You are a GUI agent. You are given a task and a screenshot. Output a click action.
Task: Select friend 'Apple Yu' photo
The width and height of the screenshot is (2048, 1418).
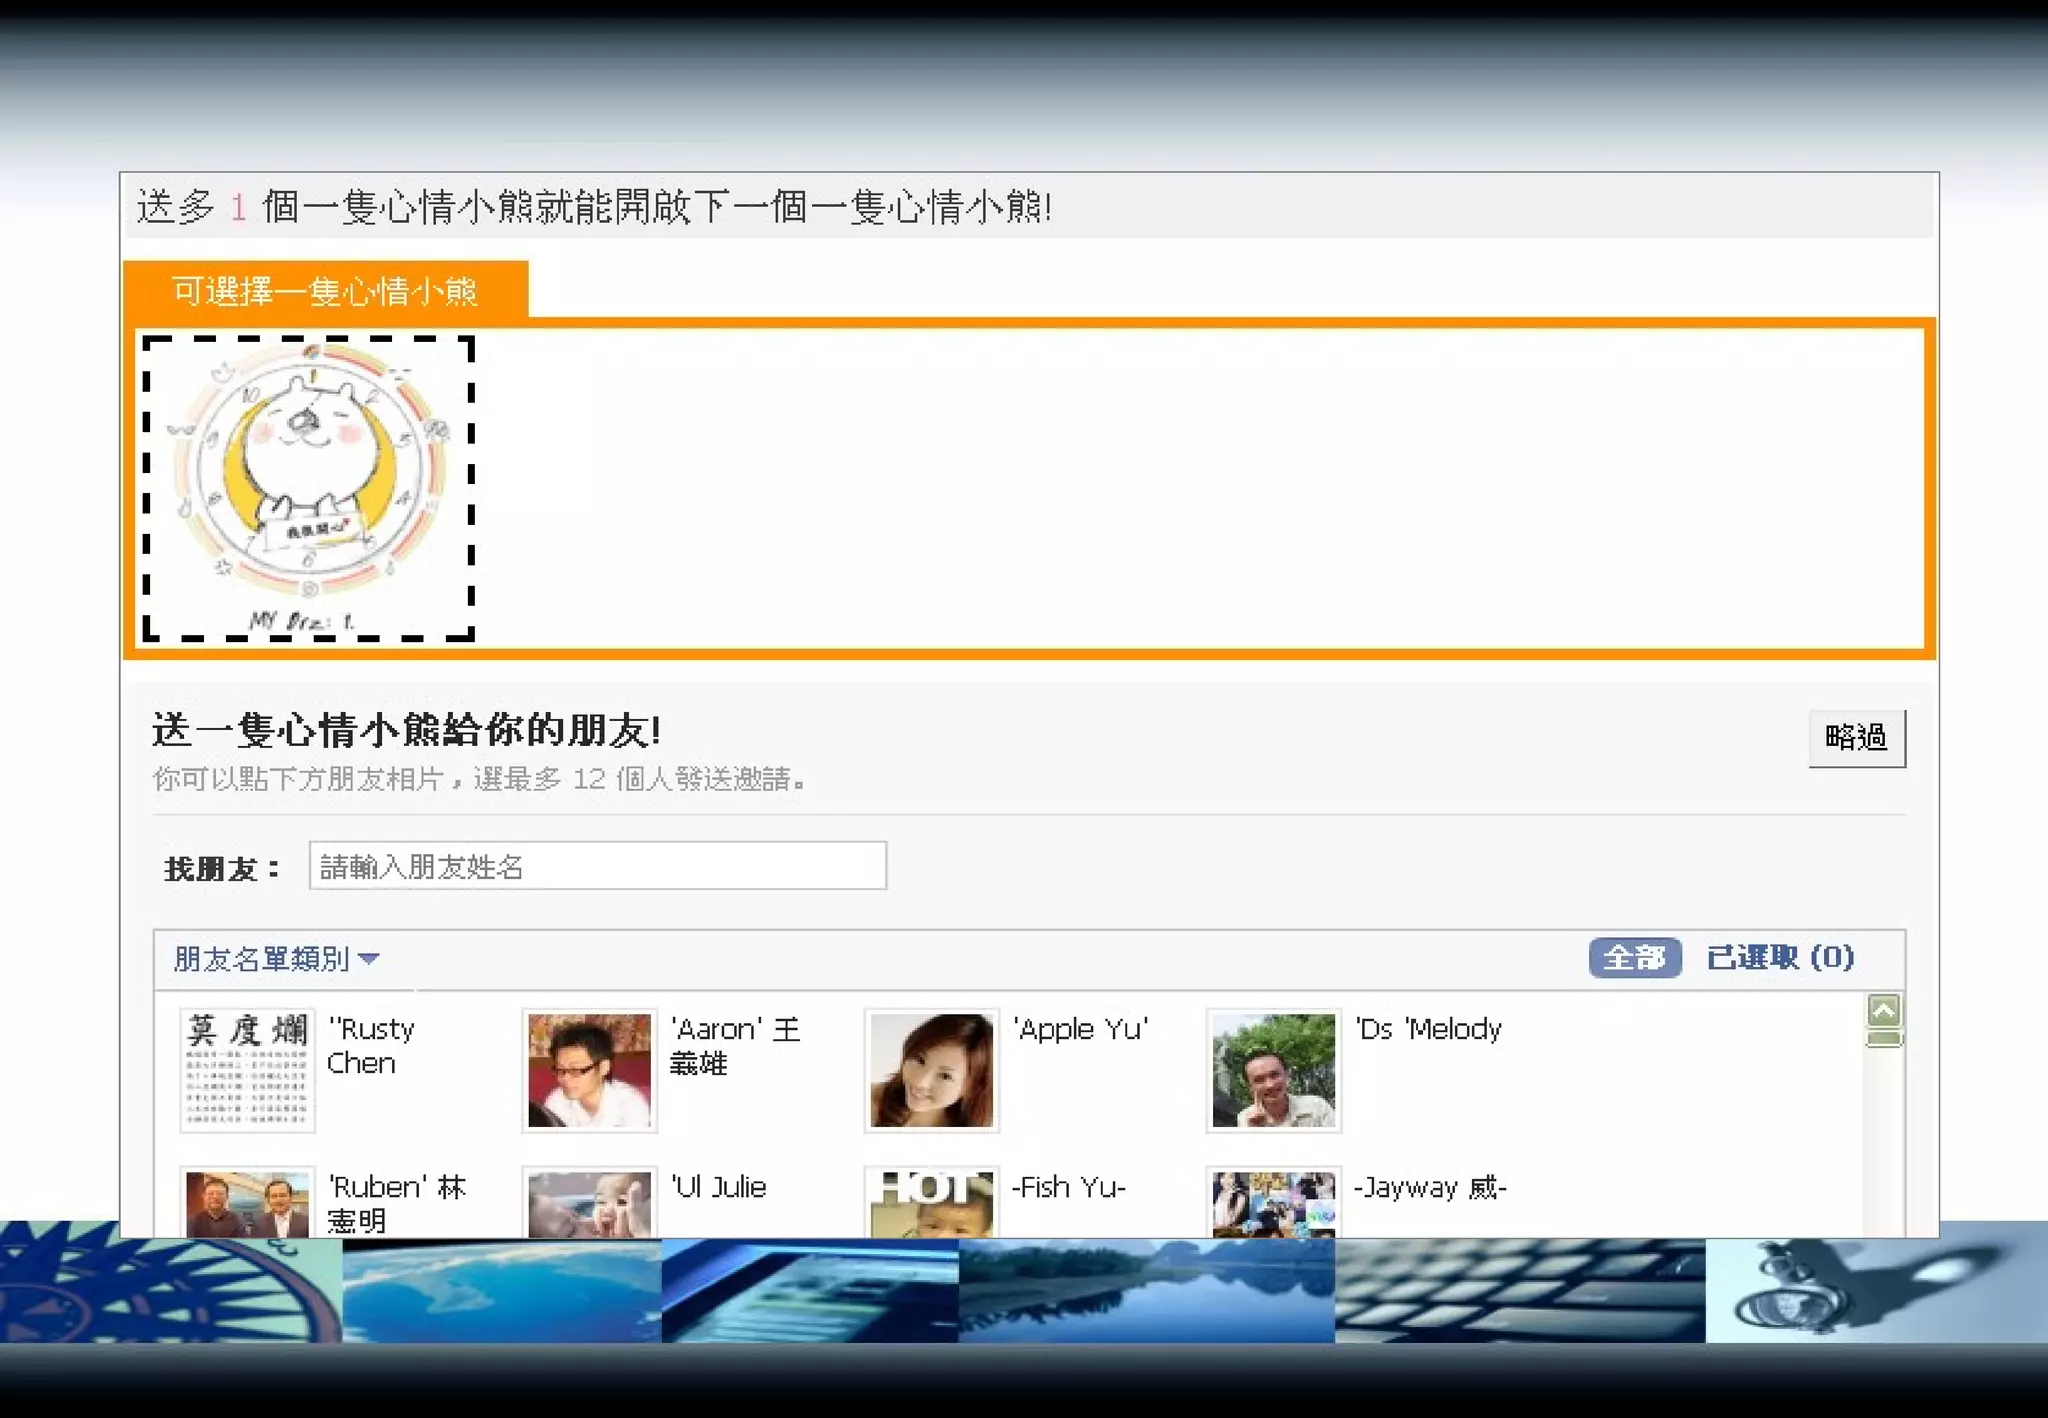[x=931, y=1069]
